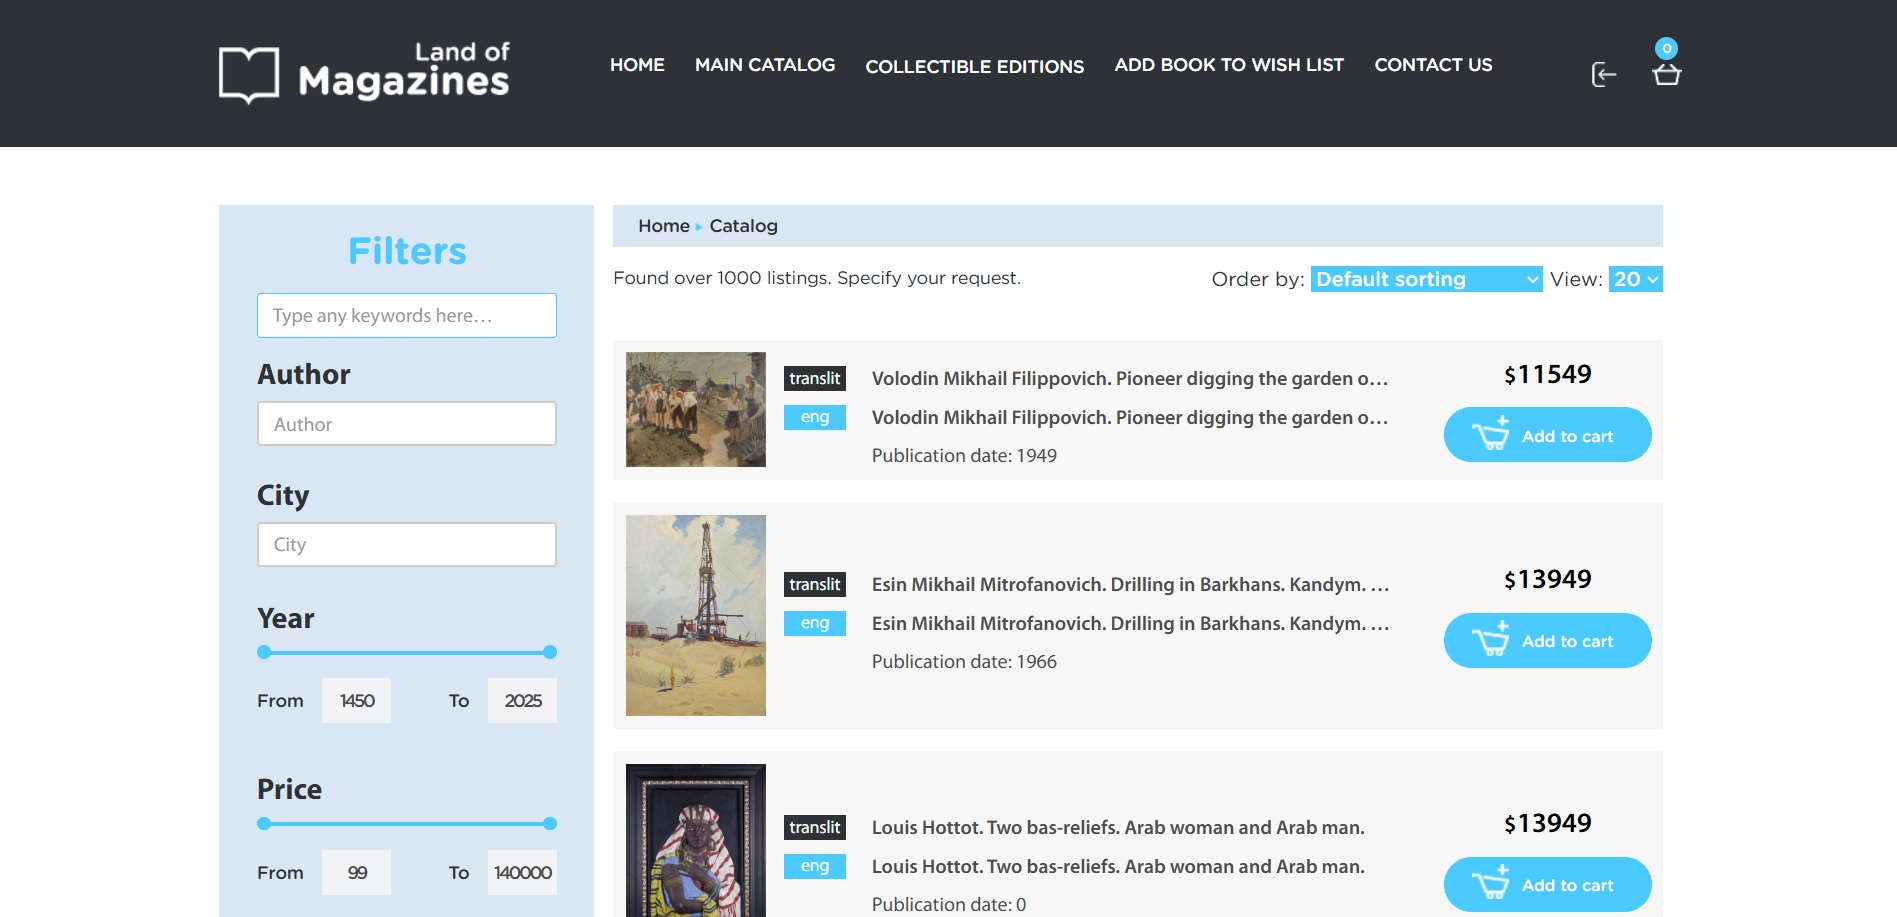Toggle translit tag on Volodin listing

click(815, 379)
